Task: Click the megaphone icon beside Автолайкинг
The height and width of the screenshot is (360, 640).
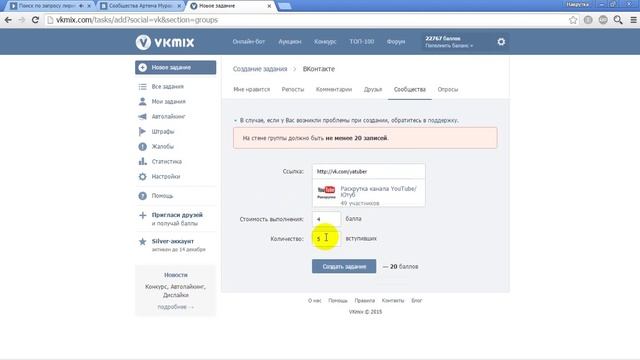Action: pyautogui.click(x=142, y=116)
